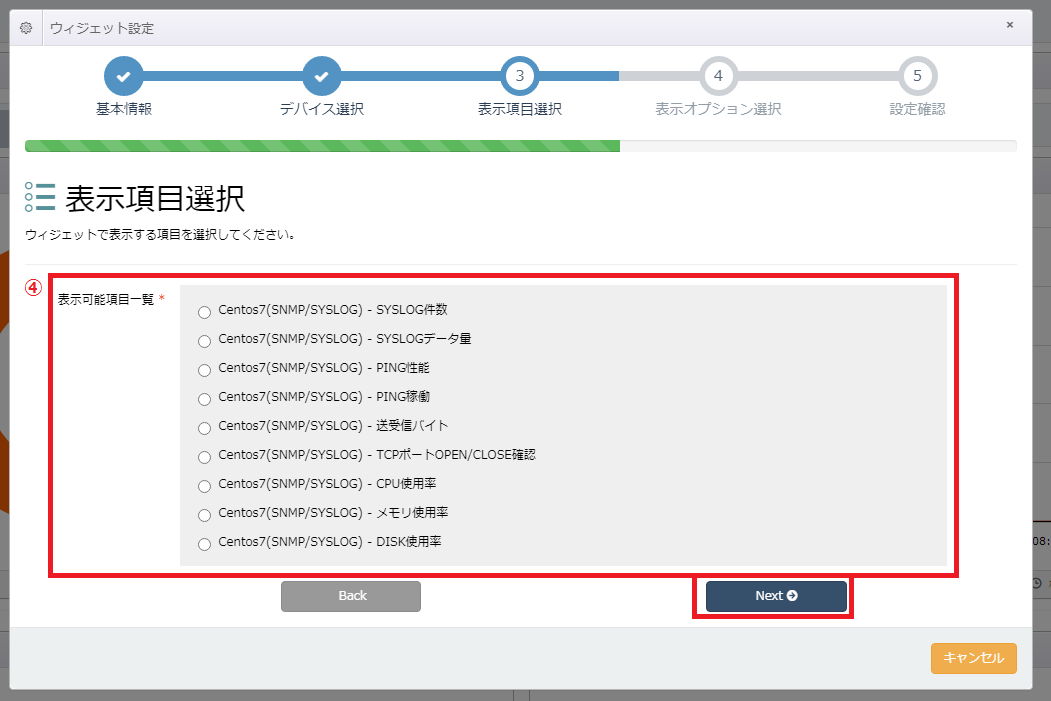This screenshot has height=701, width=1051.
Task: Click the 表示可能項目一覧 field label
Action: pos(106,300)
